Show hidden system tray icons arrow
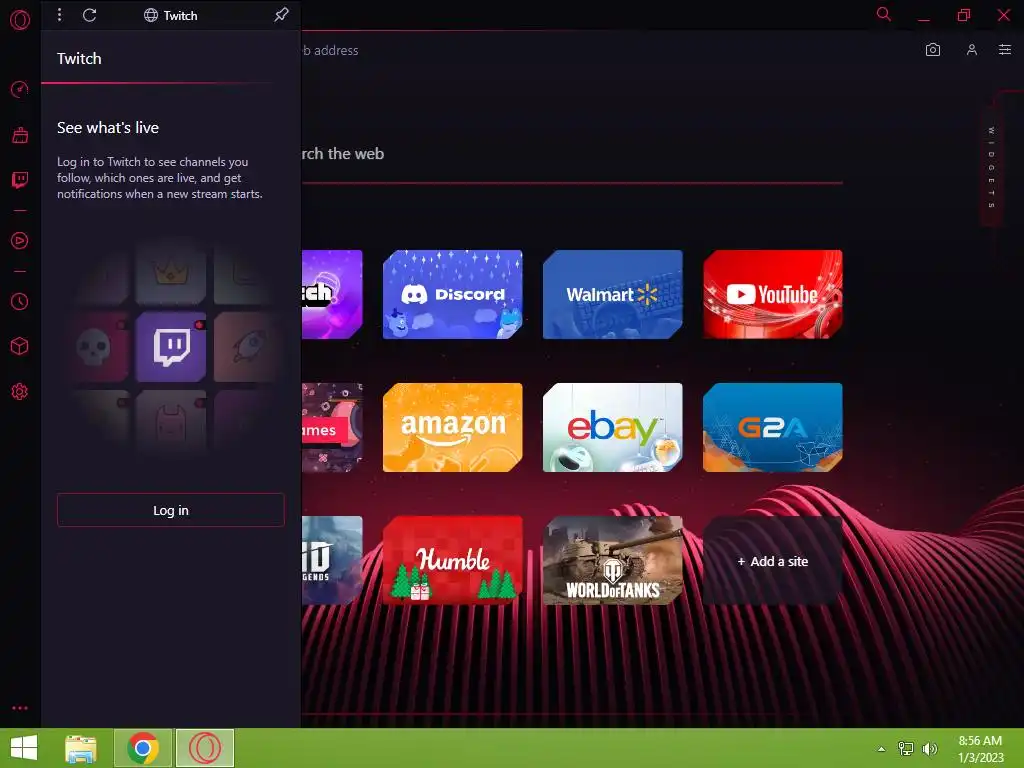This screenshot has width=1024, height=768. tap(881, 749)
